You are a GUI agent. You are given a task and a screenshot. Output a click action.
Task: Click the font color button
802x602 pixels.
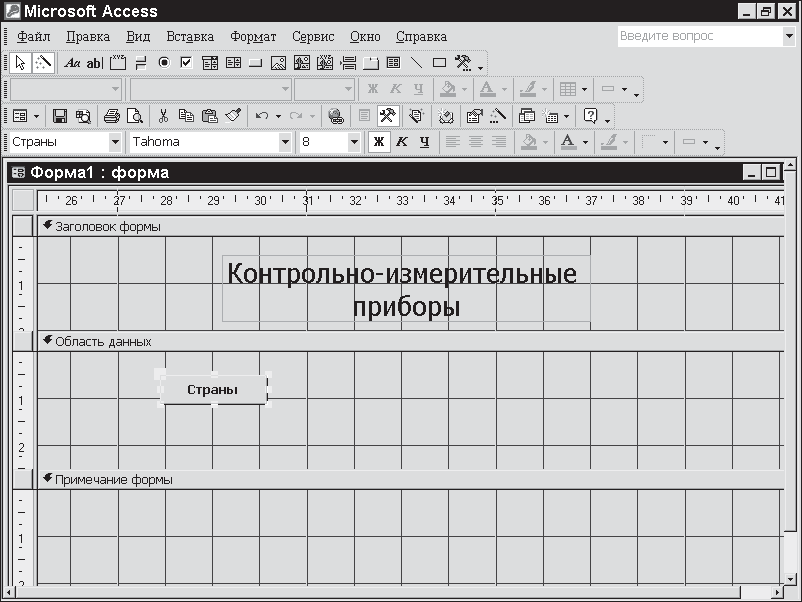click(x=567, y=142)
